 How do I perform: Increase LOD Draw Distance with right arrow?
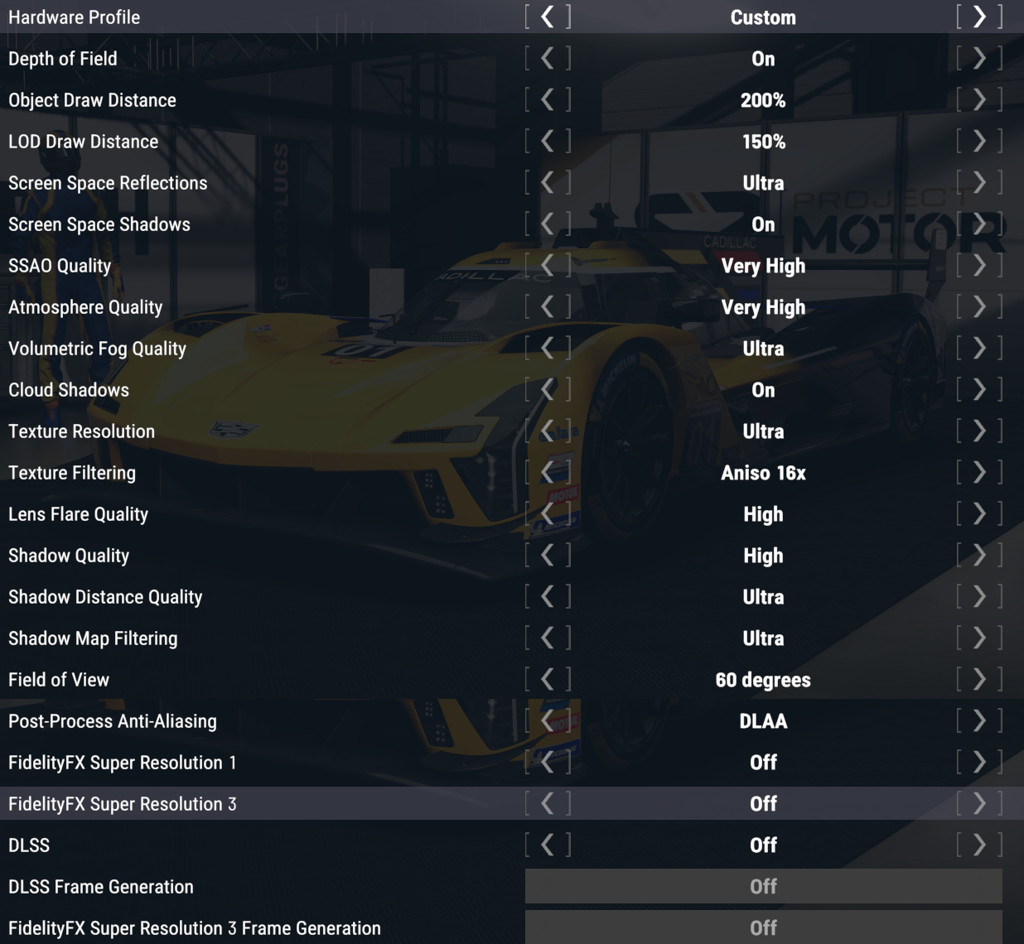[x=979, y=142]
